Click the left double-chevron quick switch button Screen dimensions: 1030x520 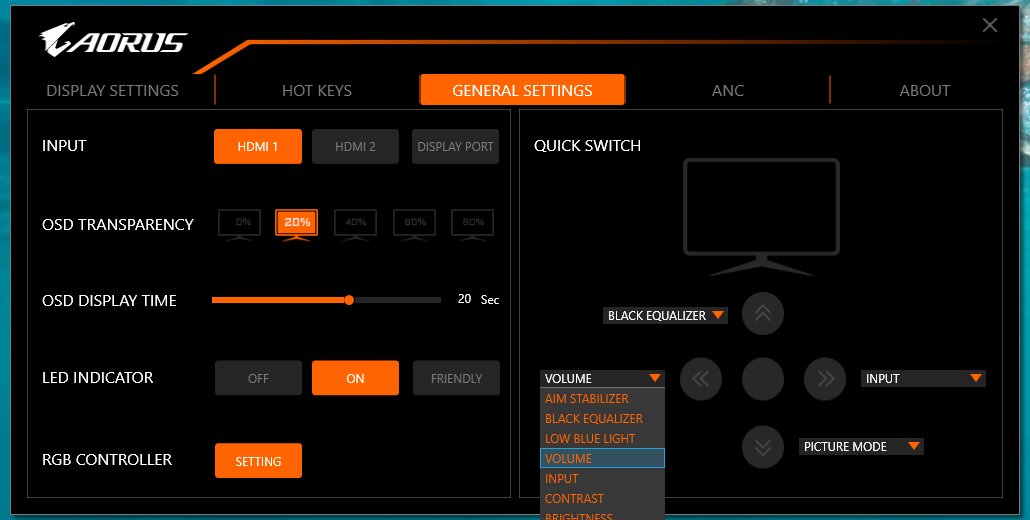(701, 379)
